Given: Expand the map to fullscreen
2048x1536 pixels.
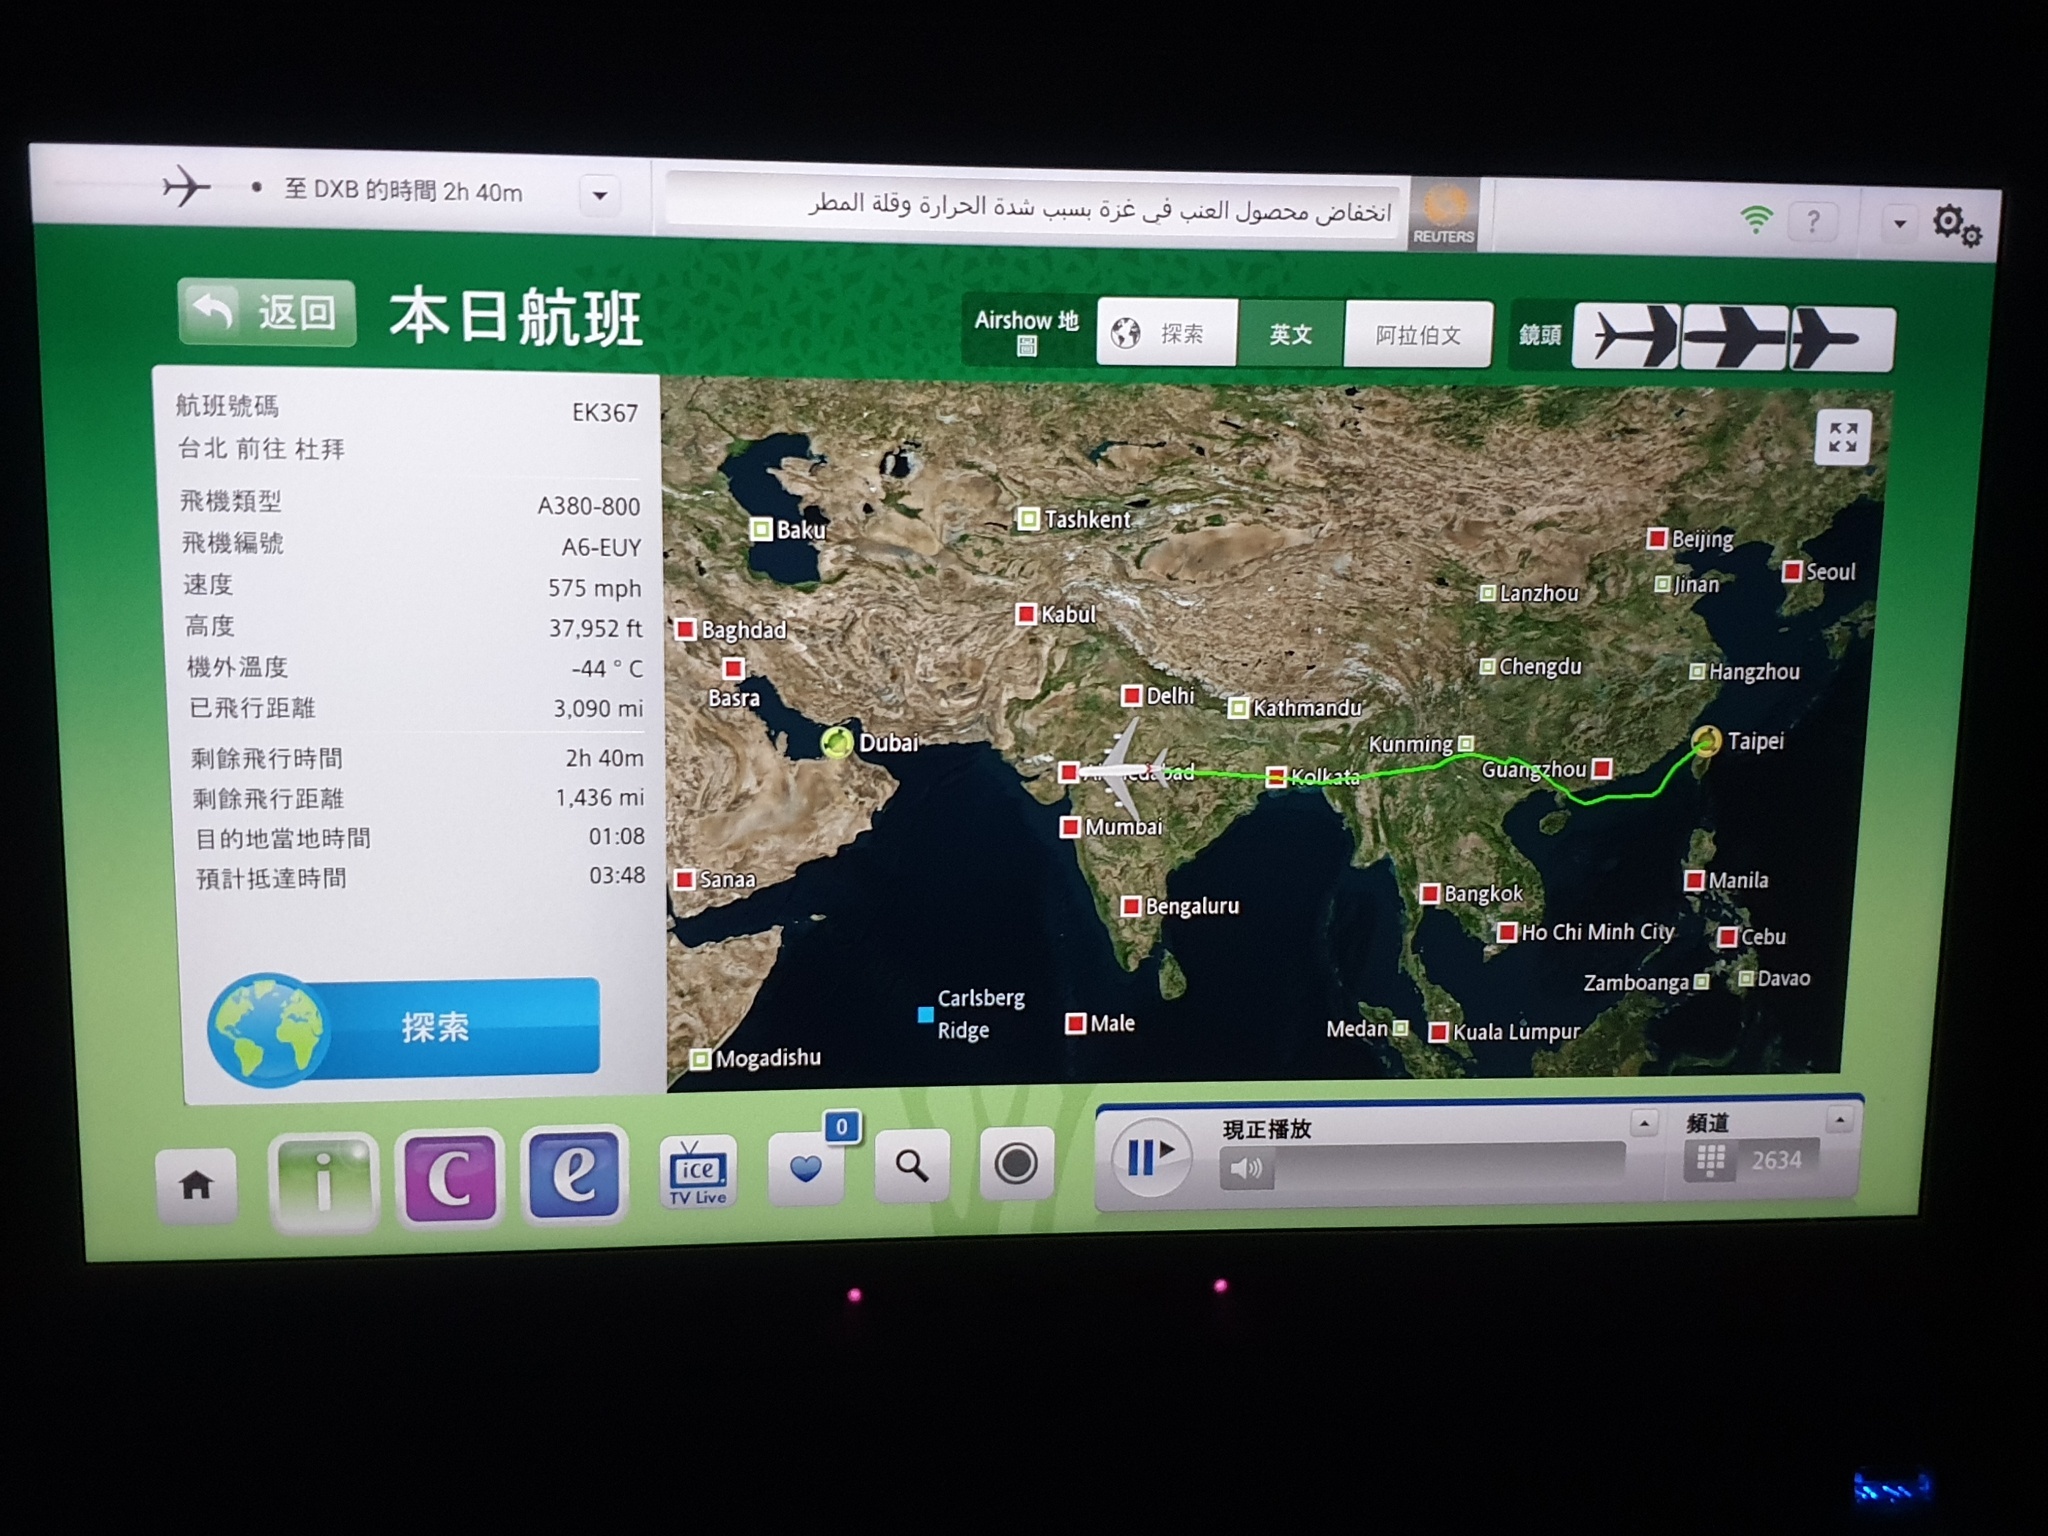Looking at the screenshot, I should tap(1842, 437).
